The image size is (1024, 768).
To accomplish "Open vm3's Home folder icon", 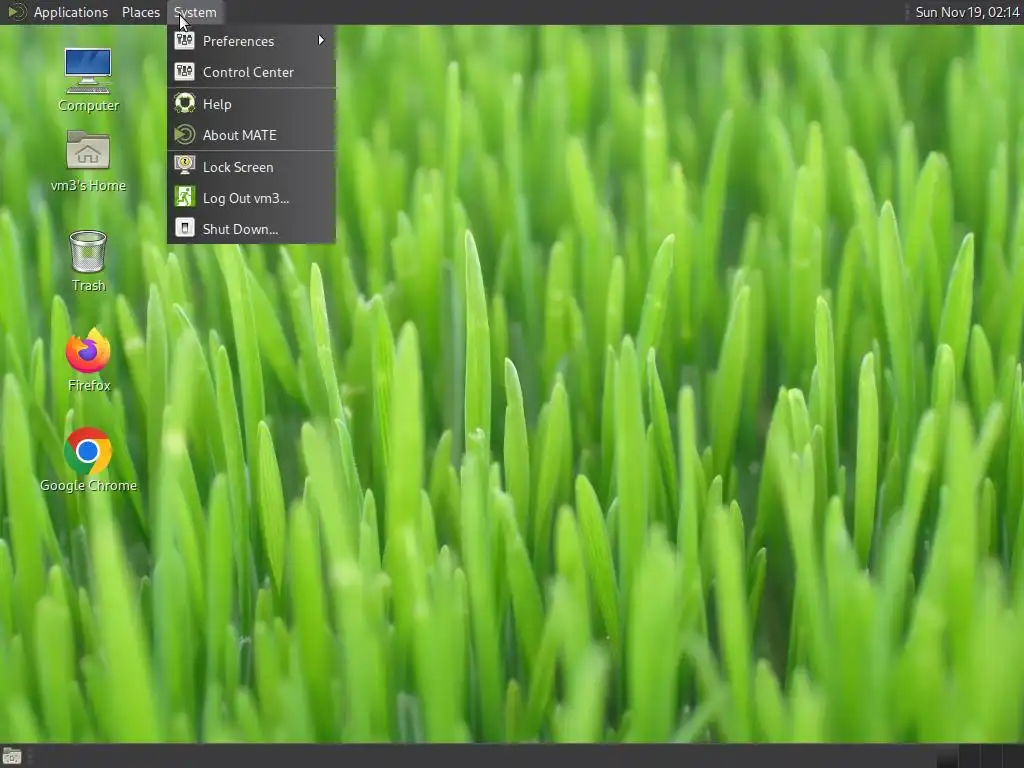I will tap(88, 150).
